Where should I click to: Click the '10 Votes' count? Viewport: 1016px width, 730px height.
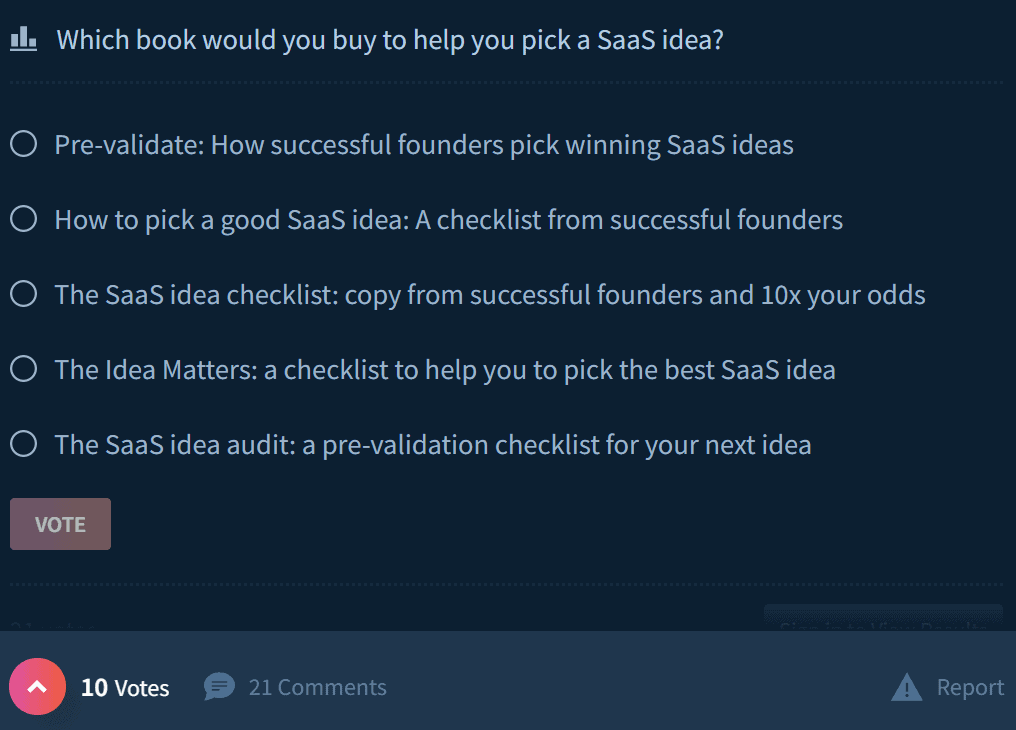125,687
